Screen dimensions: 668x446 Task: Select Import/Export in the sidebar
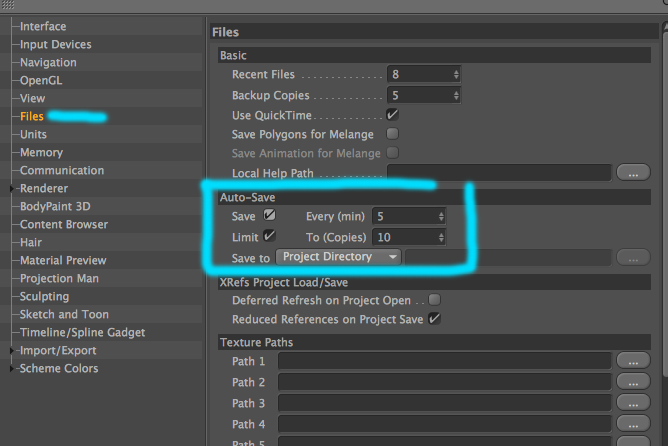[58, 350]
